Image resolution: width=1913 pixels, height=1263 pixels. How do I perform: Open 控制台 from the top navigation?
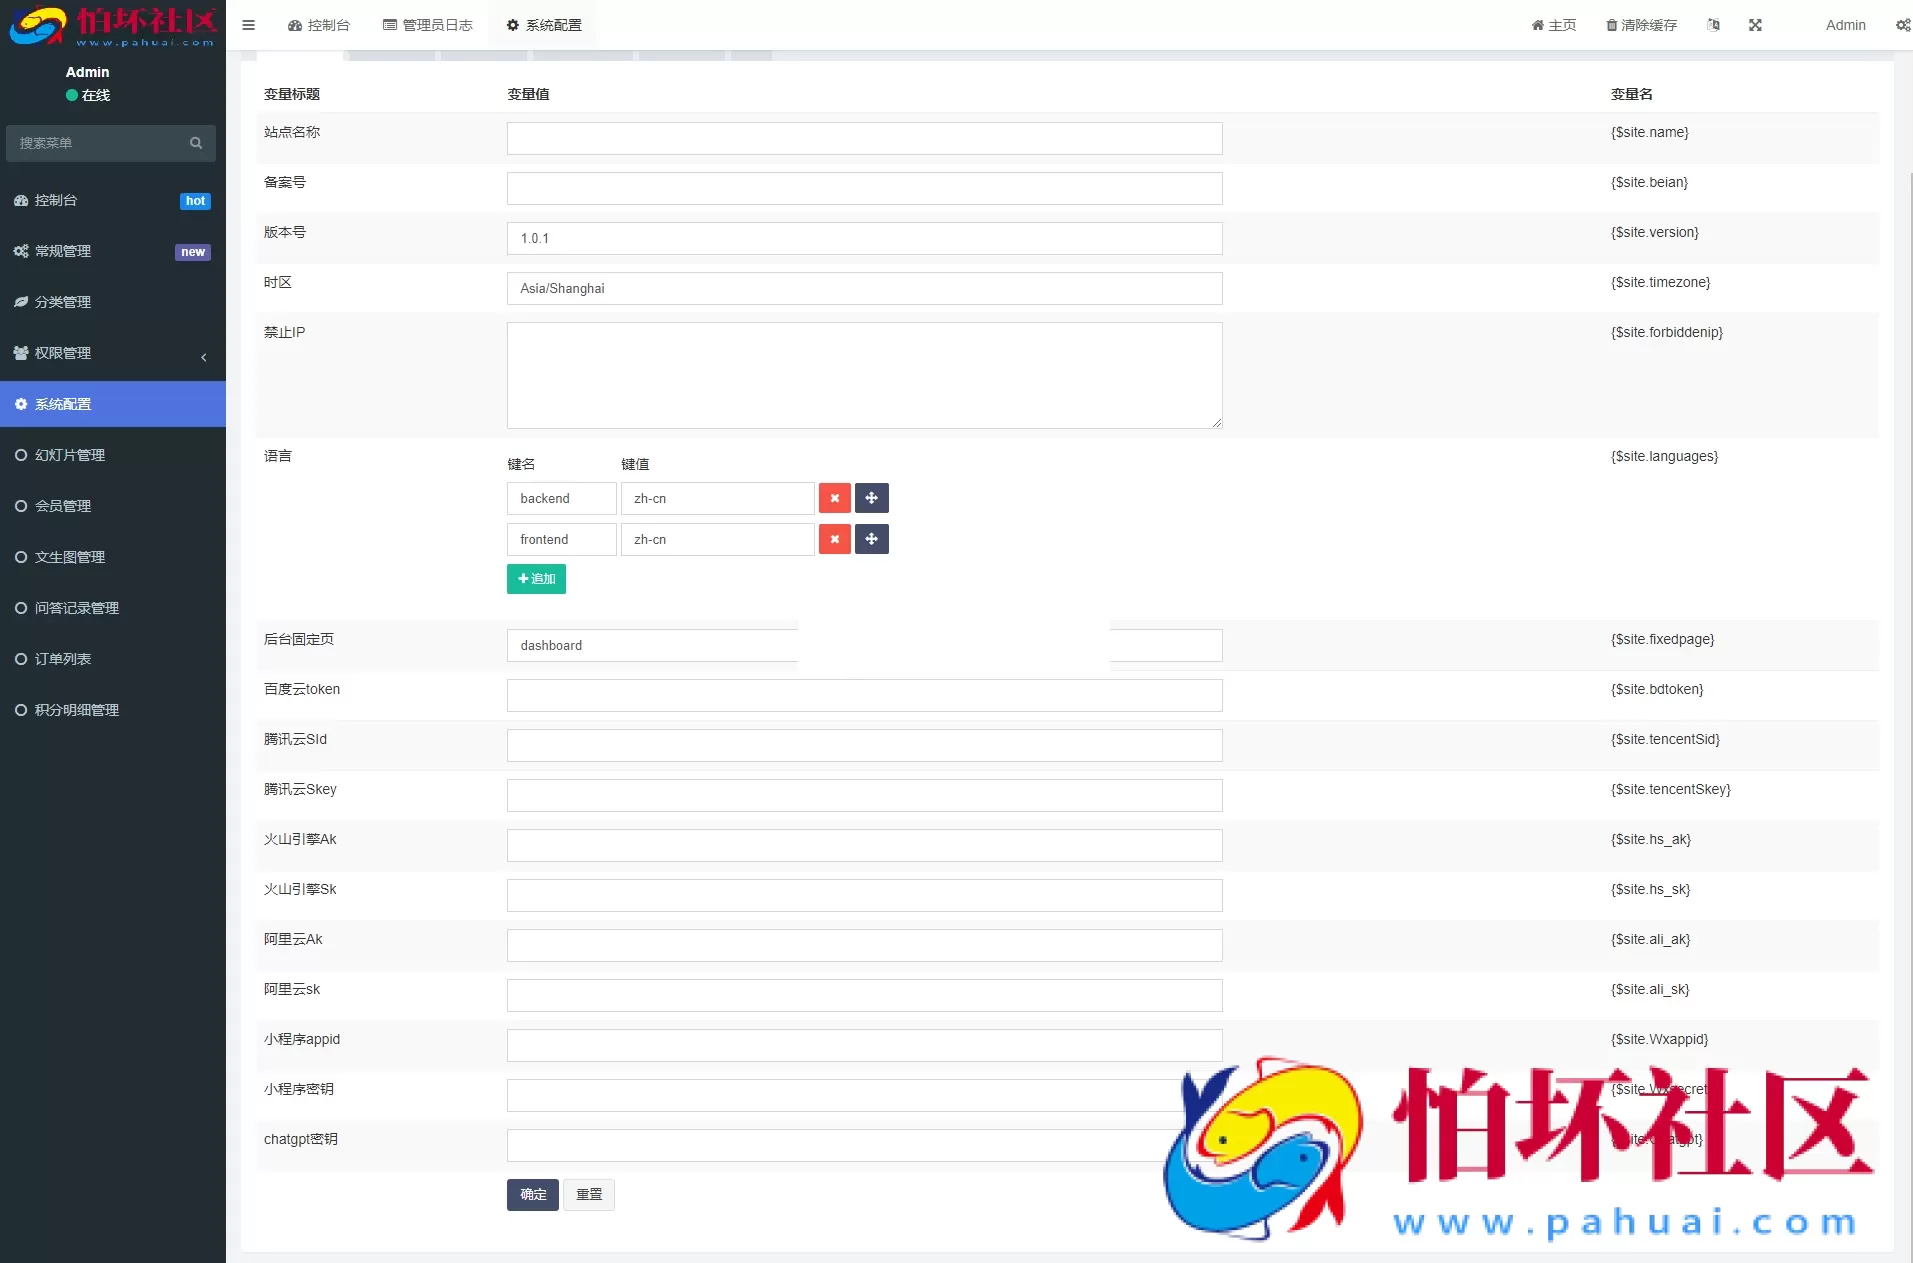318,25
